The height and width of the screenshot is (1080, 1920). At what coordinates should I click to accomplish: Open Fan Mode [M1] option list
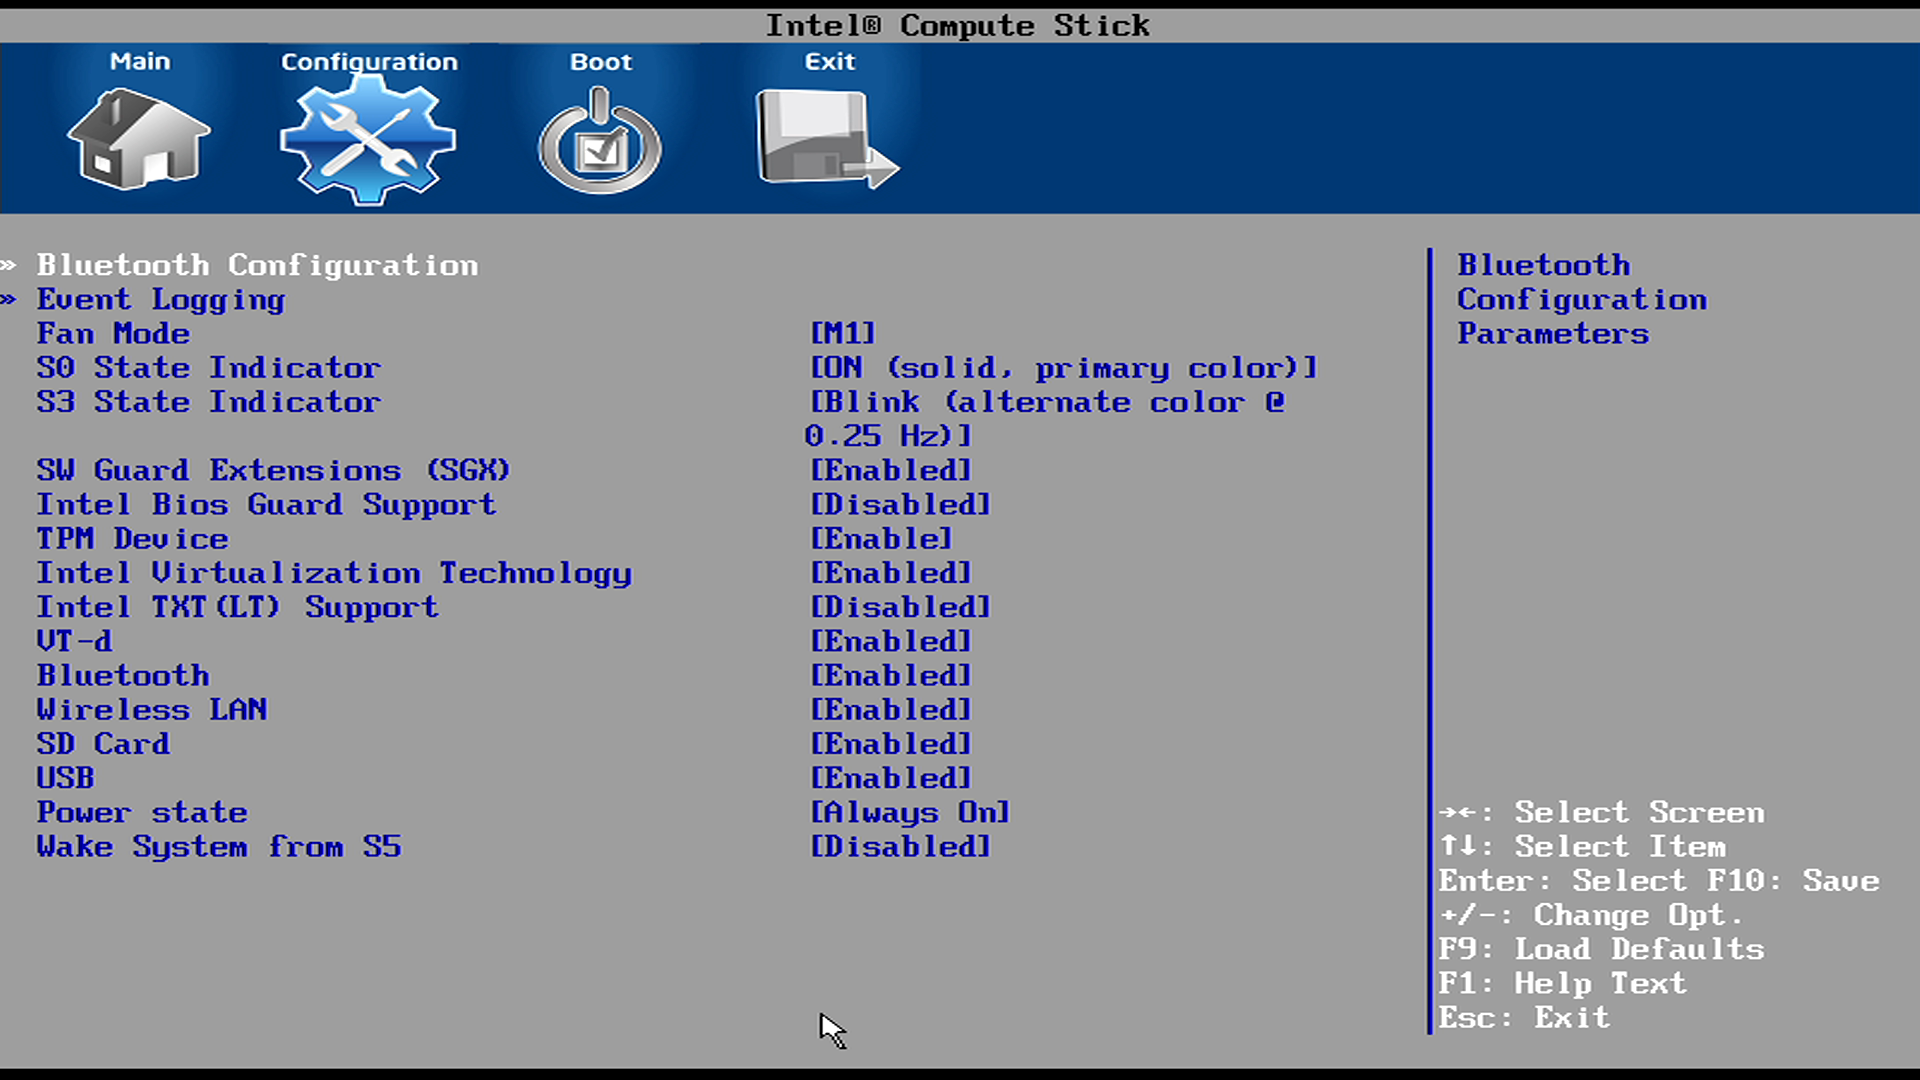pyautogui.click(x=842, y=333)
